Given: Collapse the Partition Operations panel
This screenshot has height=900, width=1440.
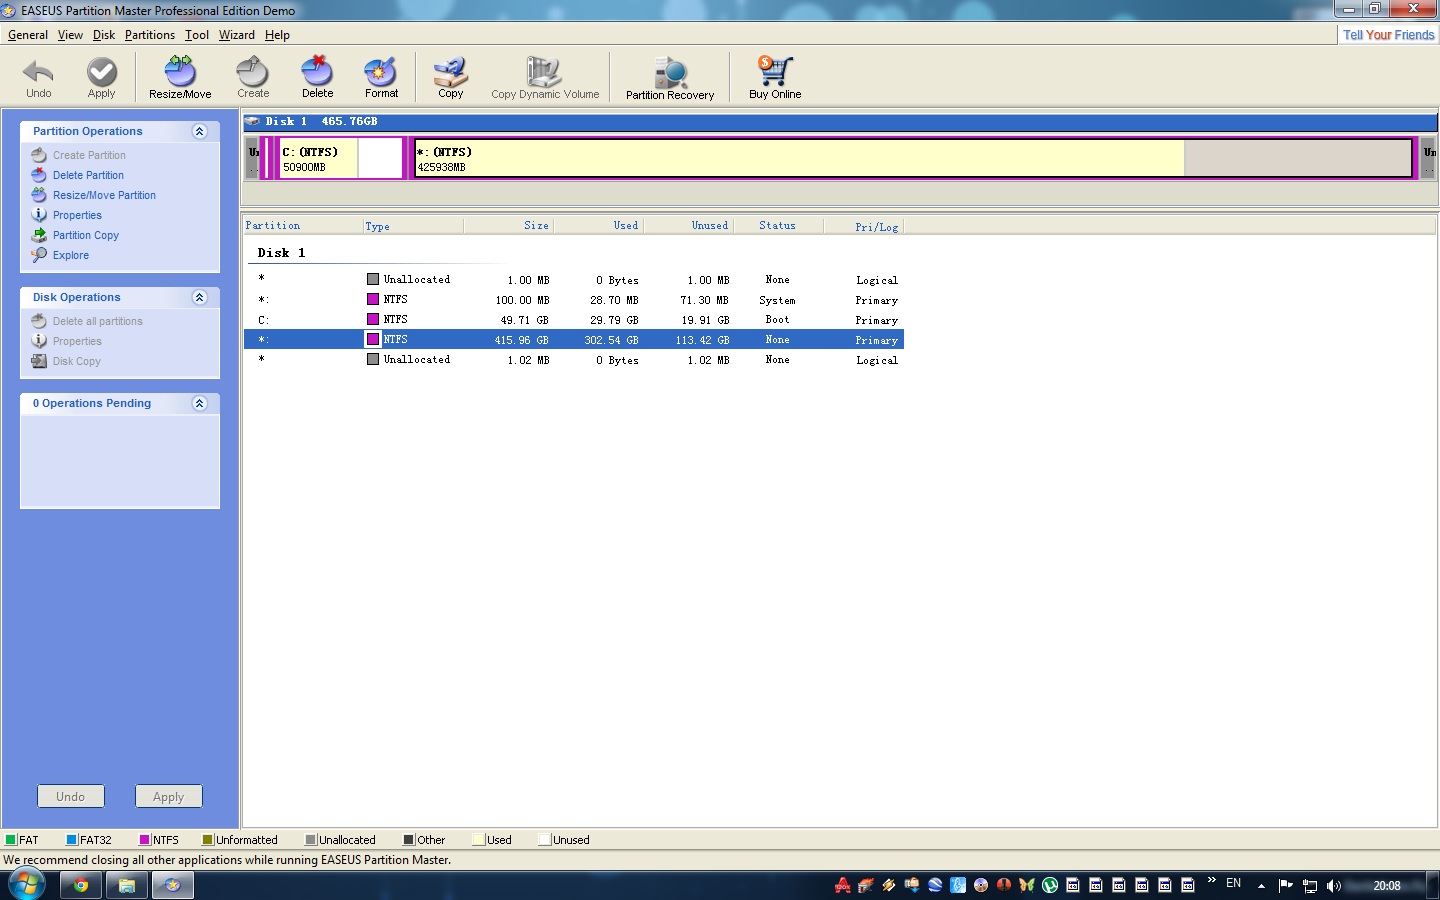Looking at the screenshot, I should 199,131.
